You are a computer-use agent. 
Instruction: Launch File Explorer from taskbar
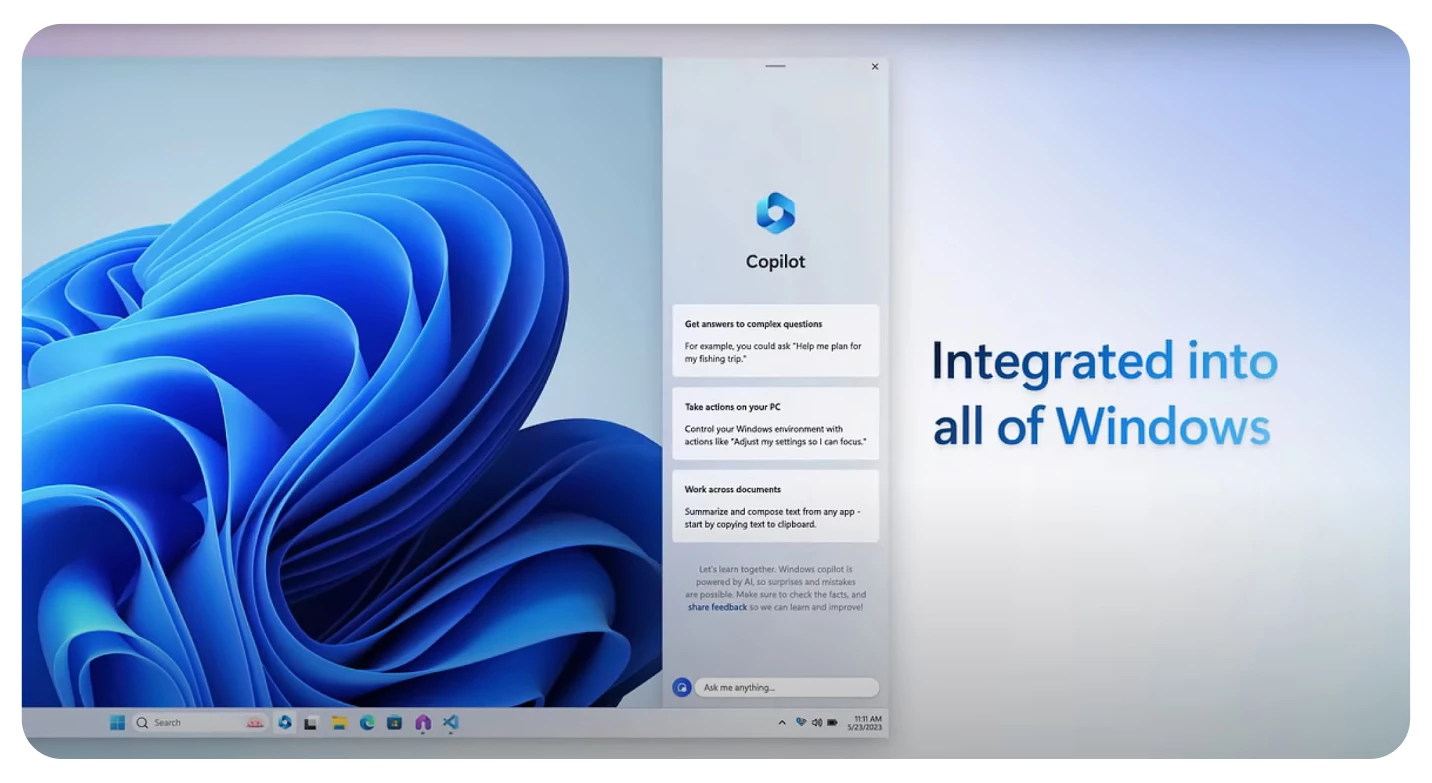(x=339, y=722)
